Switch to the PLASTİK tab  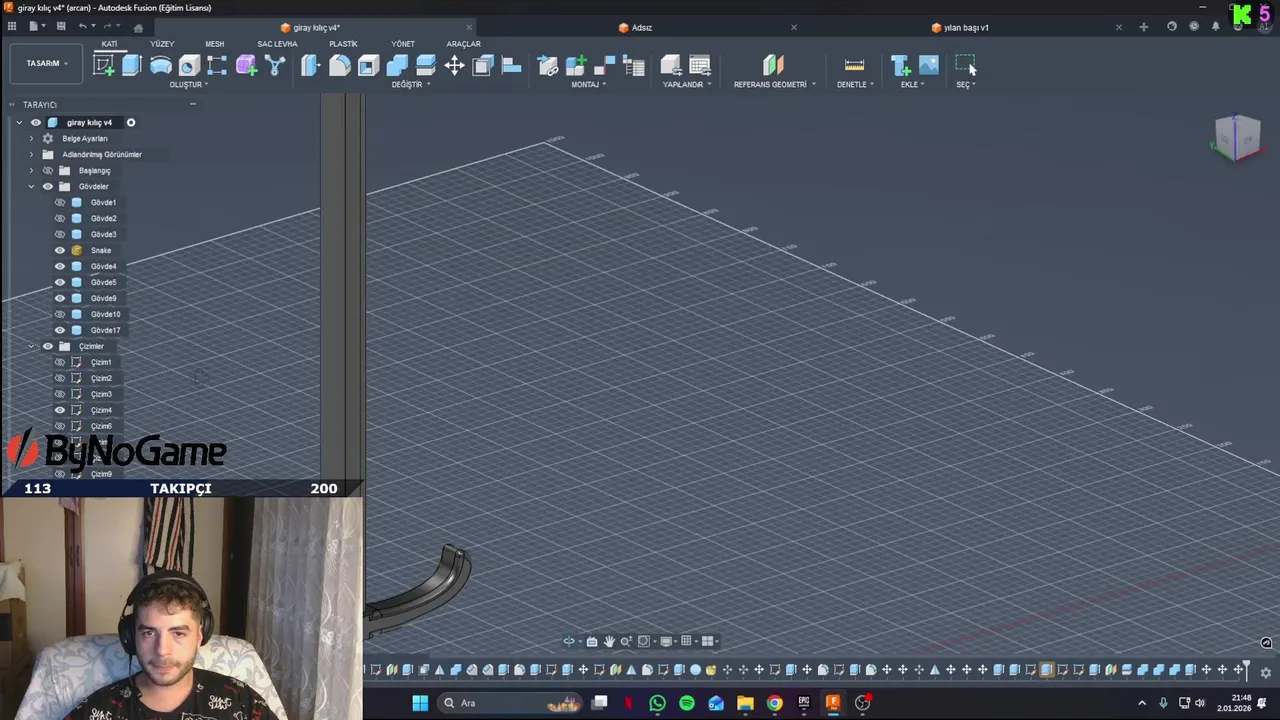pos(343,44)
